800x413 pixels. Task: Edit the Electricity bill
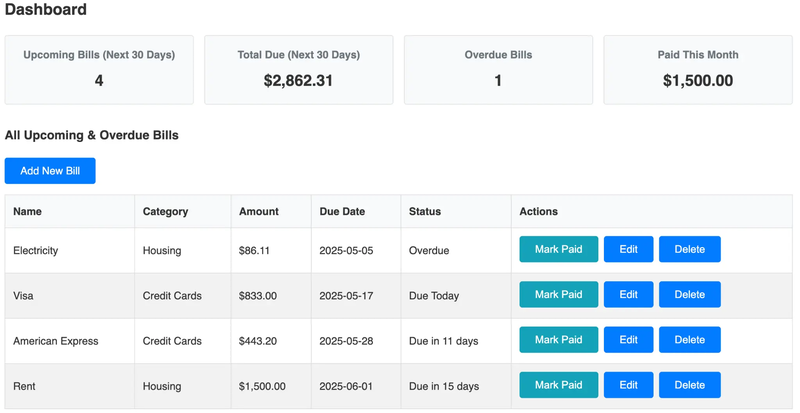629,249
